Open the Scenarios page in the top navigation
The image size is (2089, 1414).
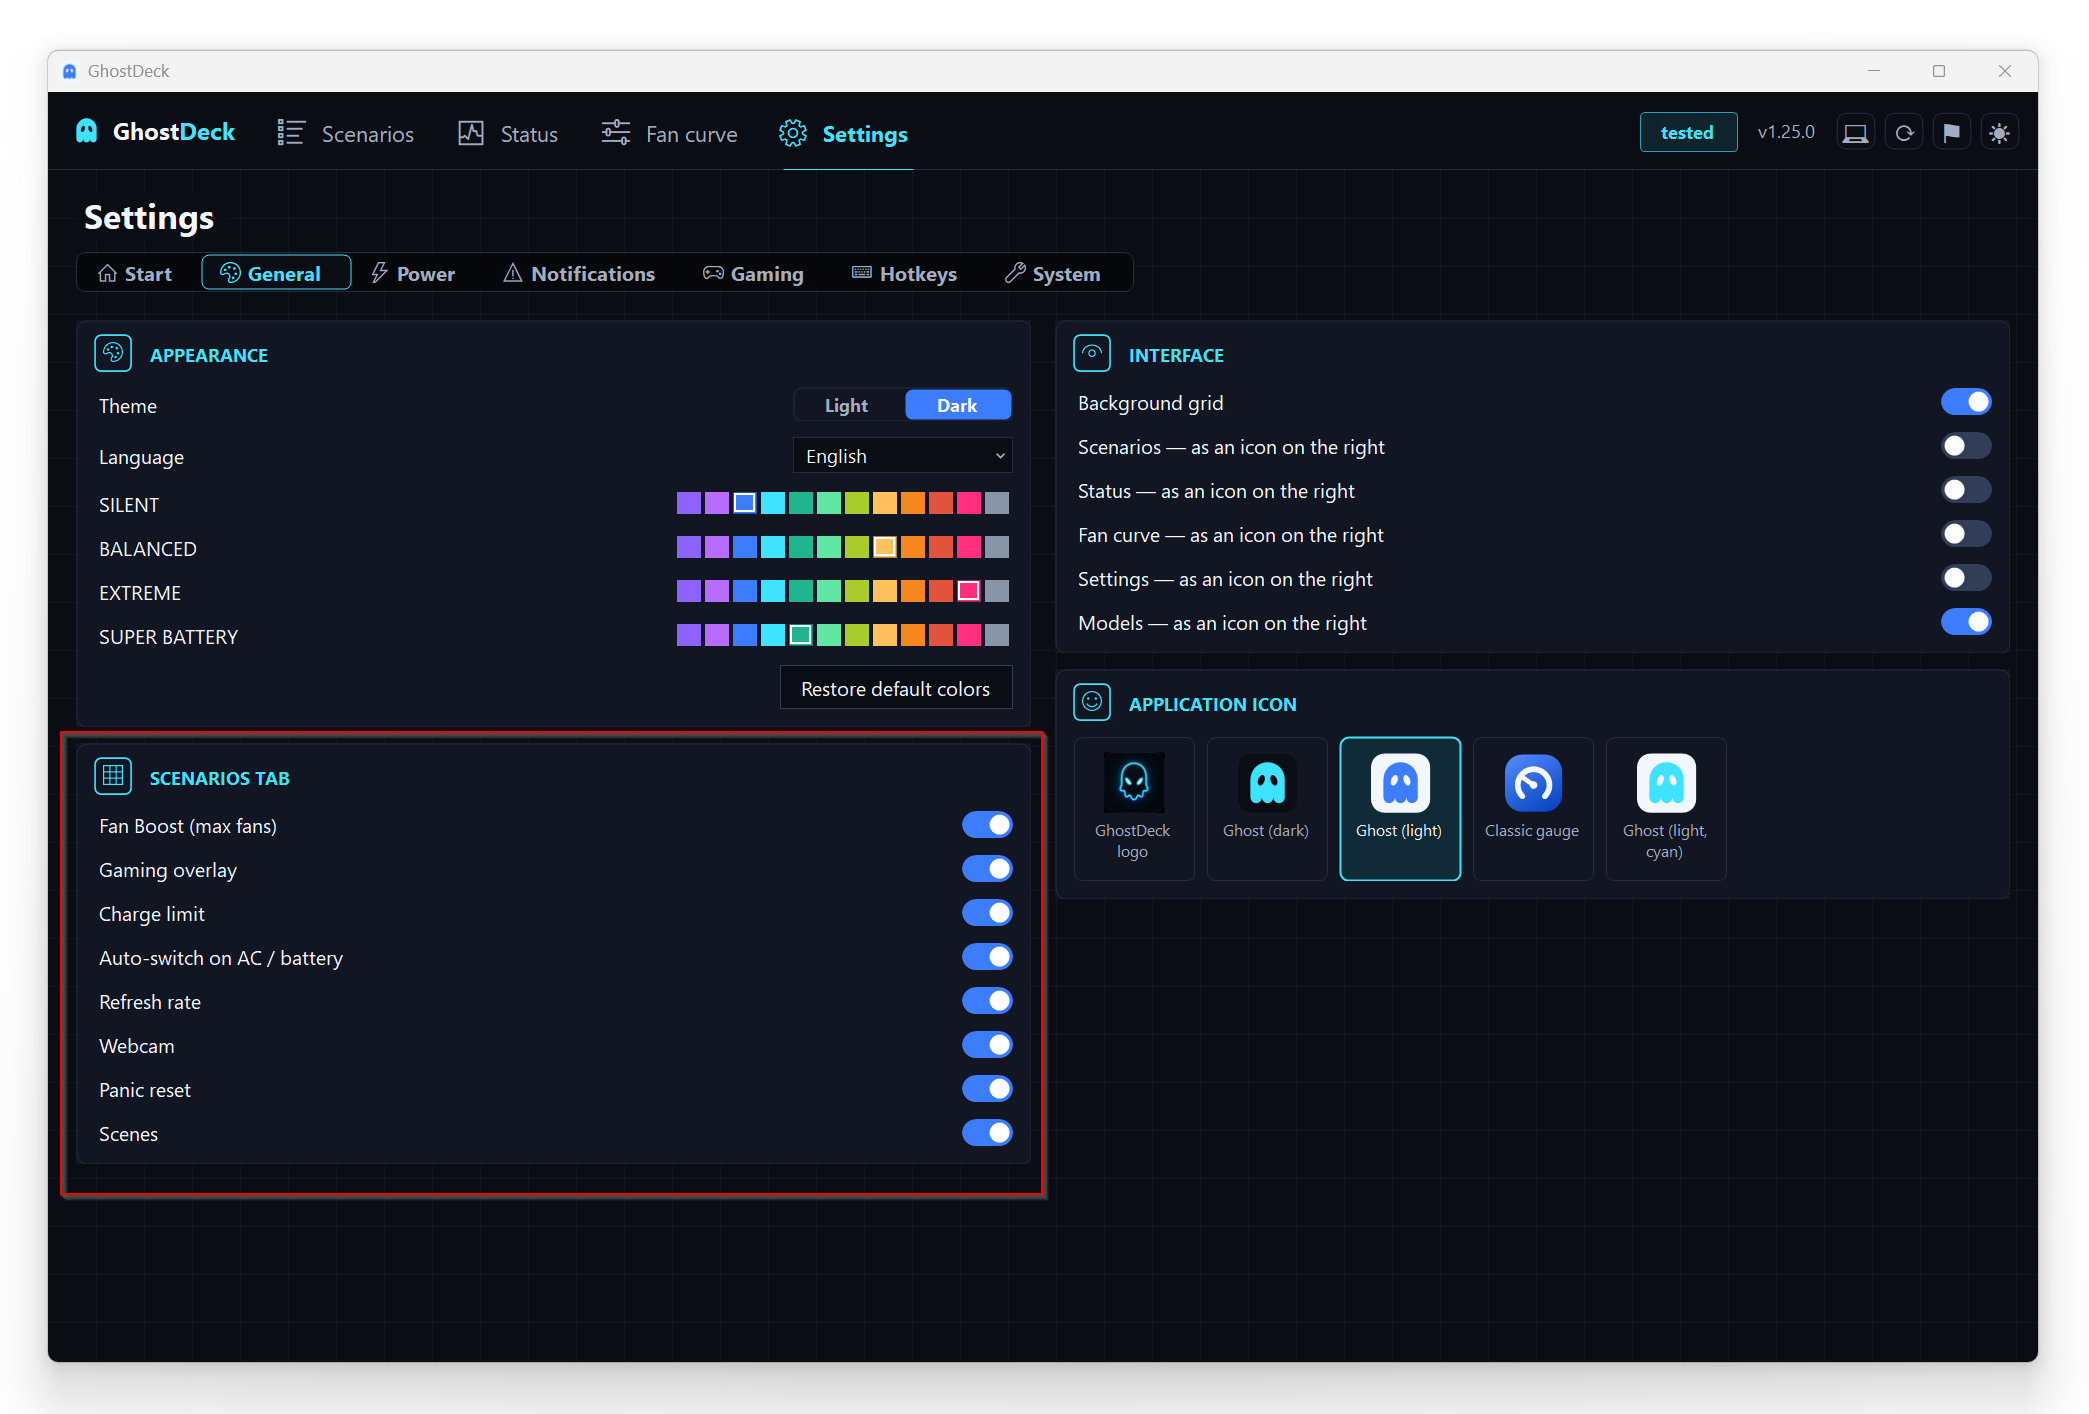[345, 134]
